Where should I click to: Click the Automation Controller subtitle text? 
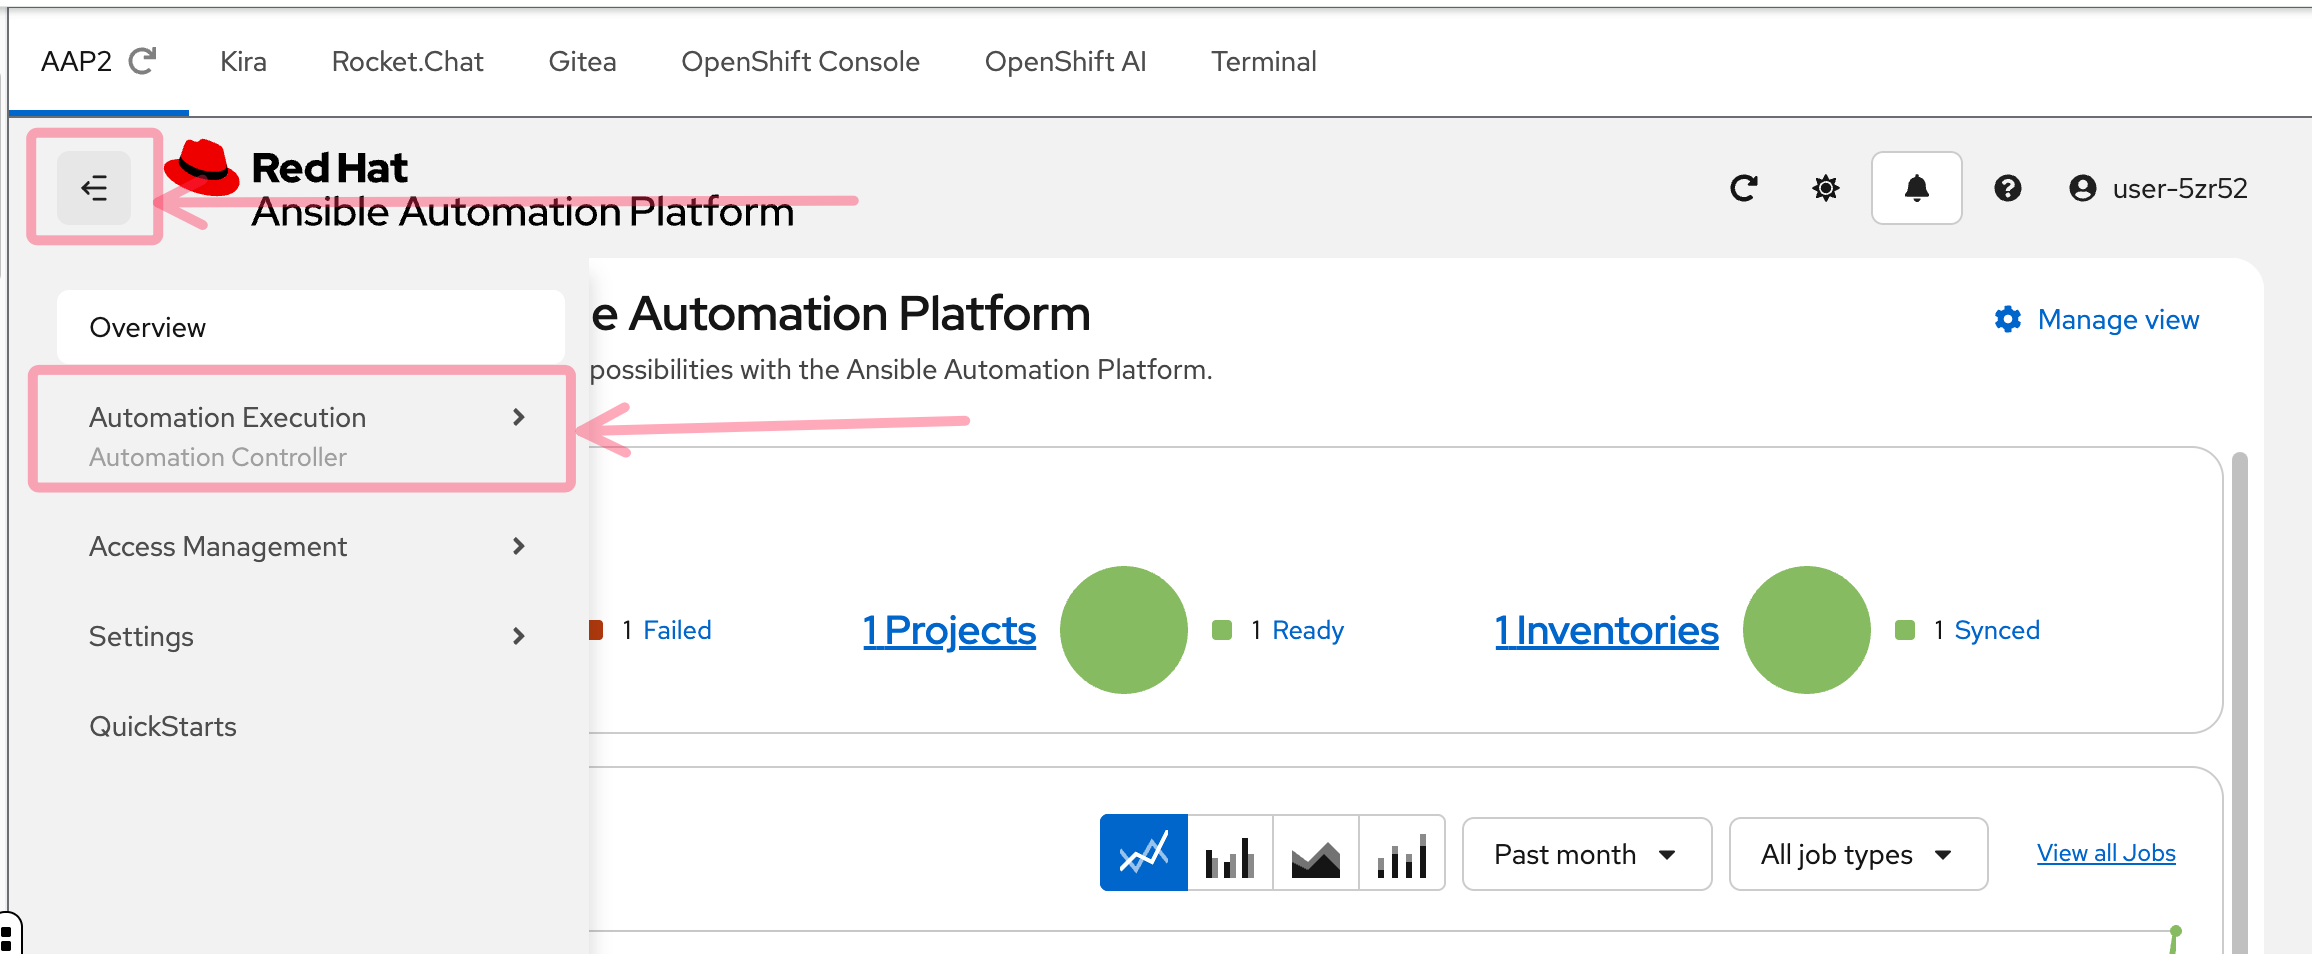(218, 457)
